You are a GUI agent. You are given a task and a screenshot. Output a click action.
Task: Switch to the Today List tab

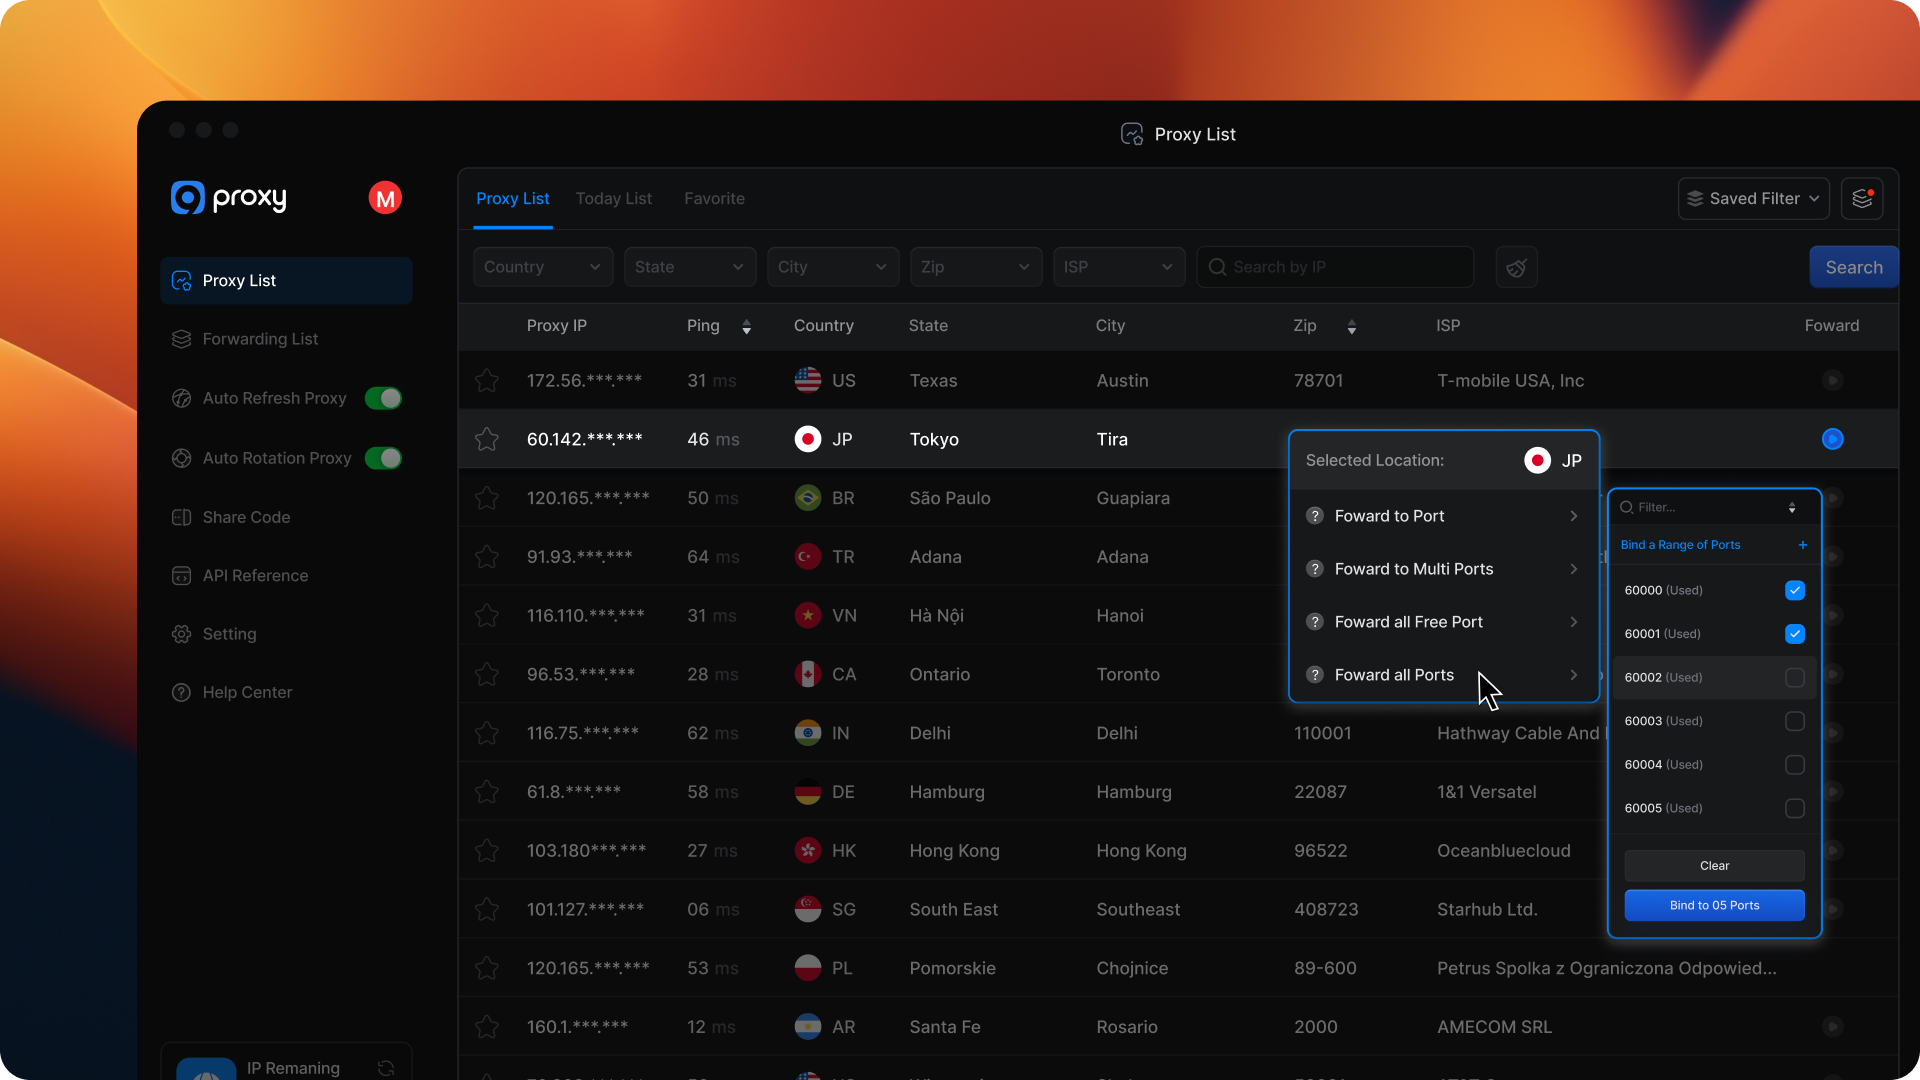tap(613, 198)
